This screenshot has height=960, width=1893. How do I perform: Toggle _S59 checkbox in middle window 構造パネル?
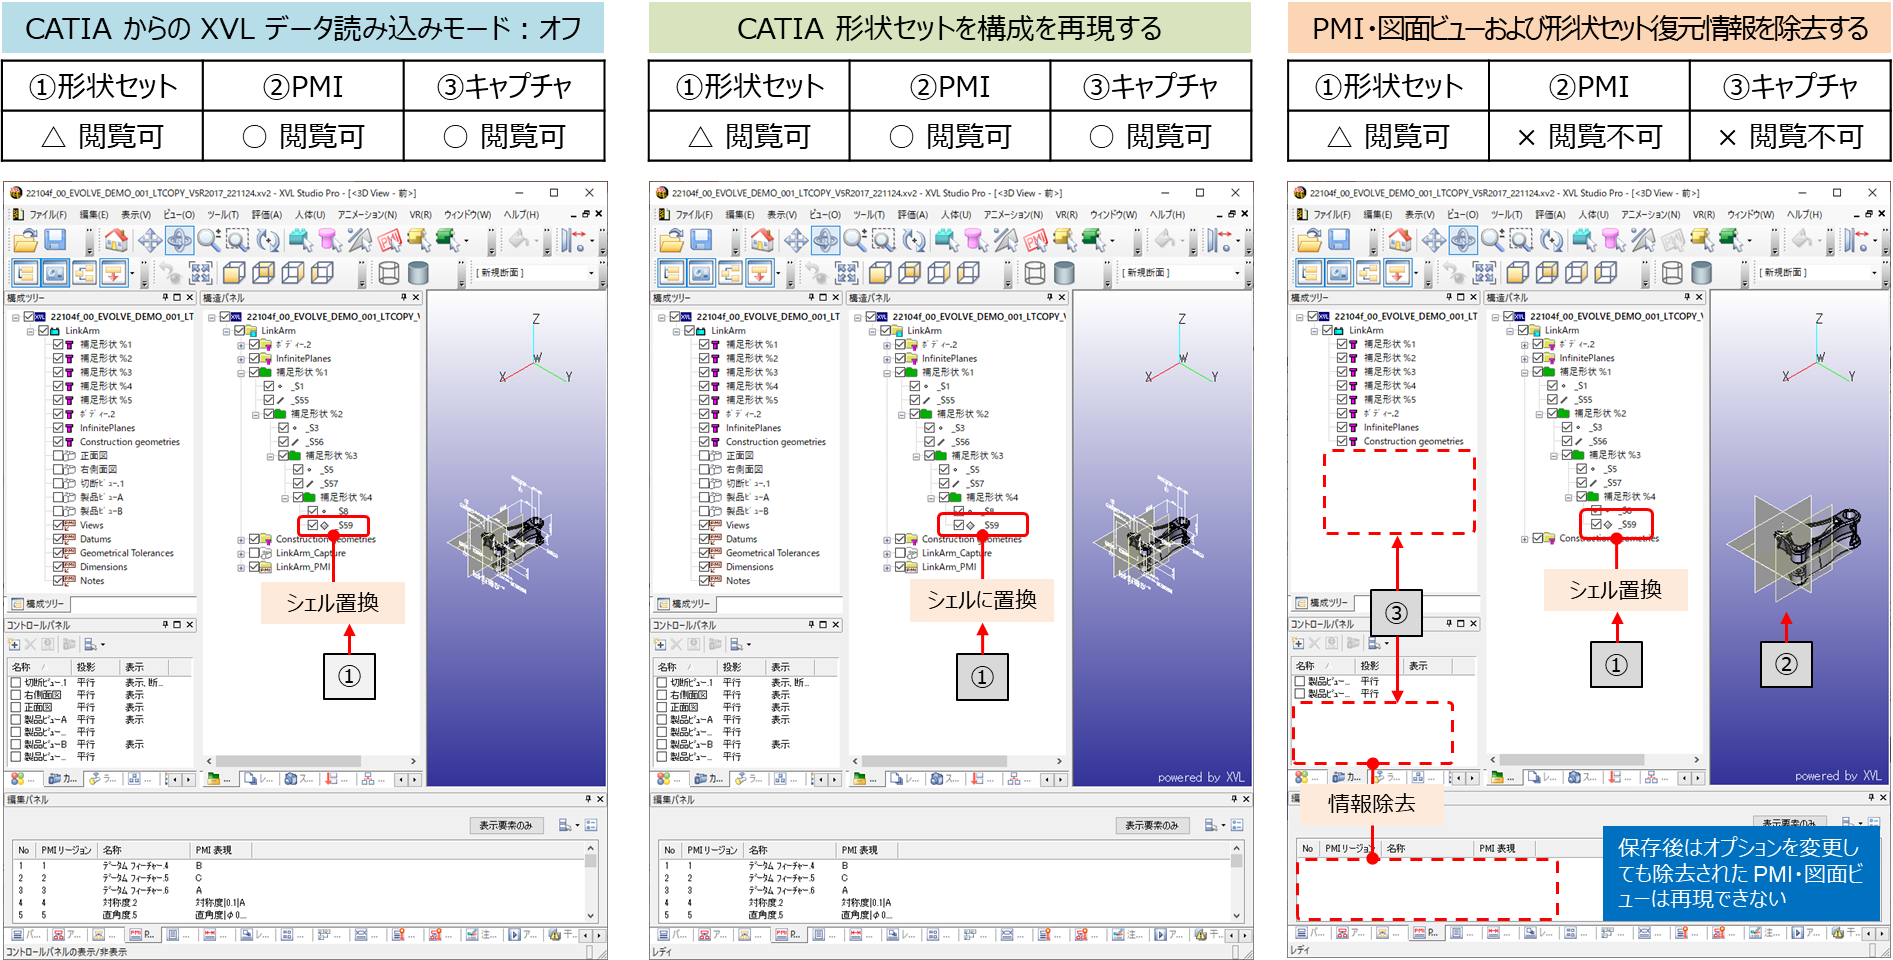point(958,525)
